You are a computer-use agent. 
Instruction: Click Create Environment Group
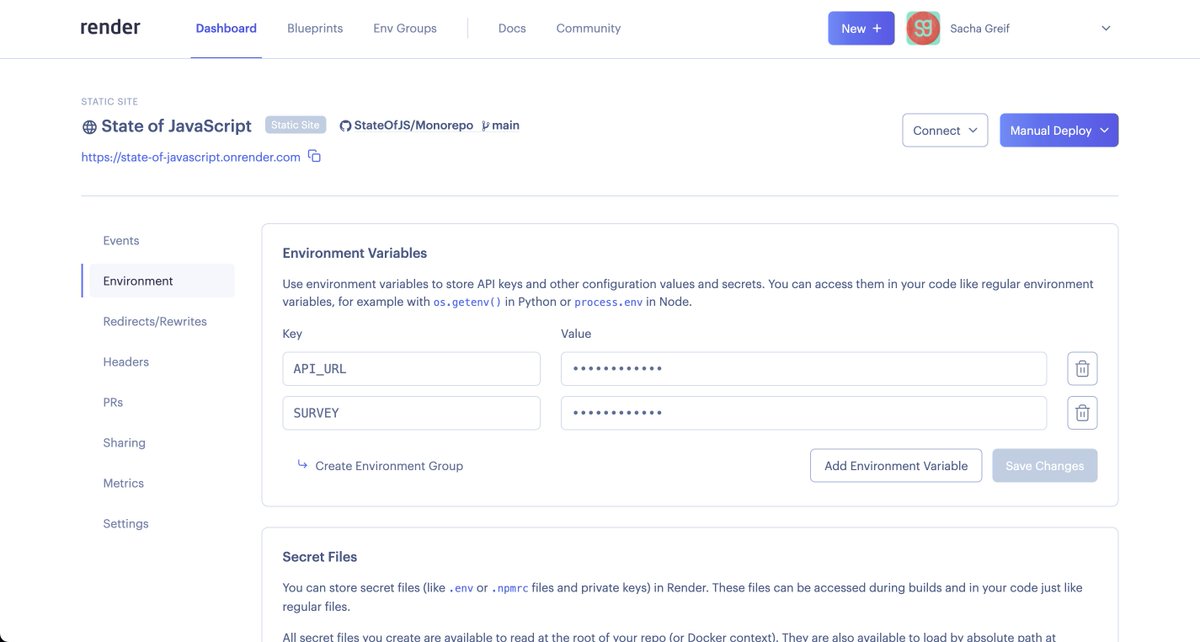[380, 466]
